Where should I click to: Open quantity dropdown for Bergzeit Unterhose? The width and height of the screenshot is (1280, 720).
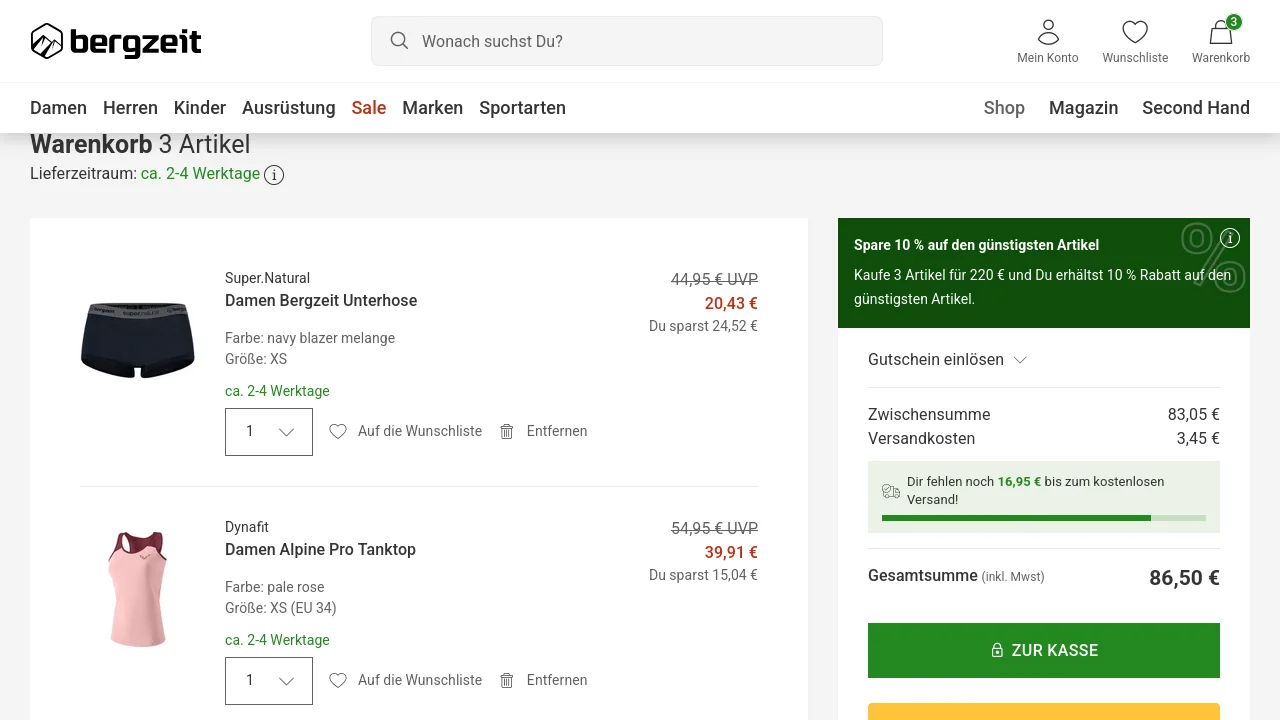[269, 432]
